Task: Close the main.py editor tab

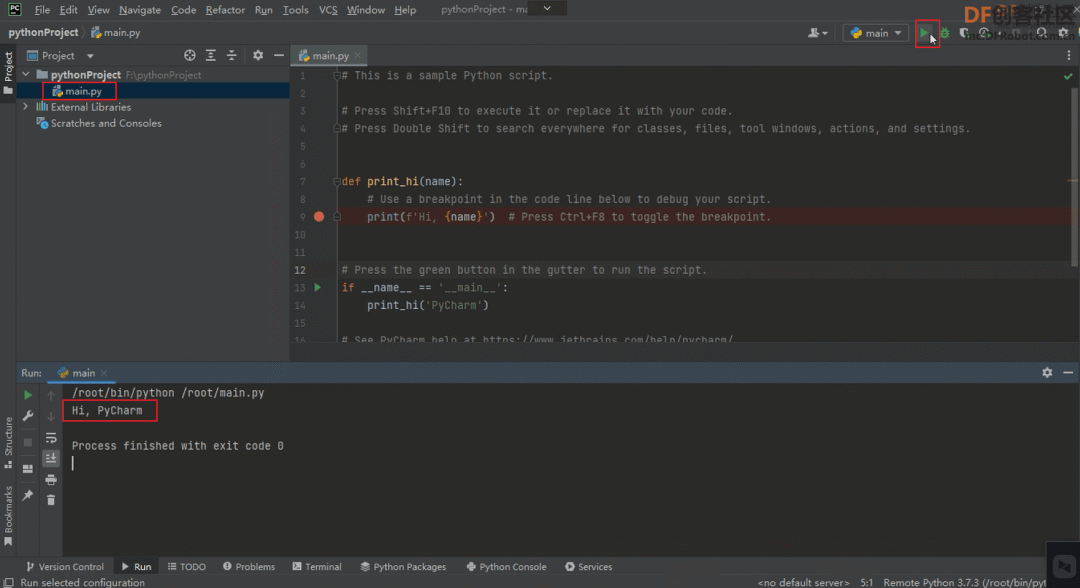Action: [357, 56]
